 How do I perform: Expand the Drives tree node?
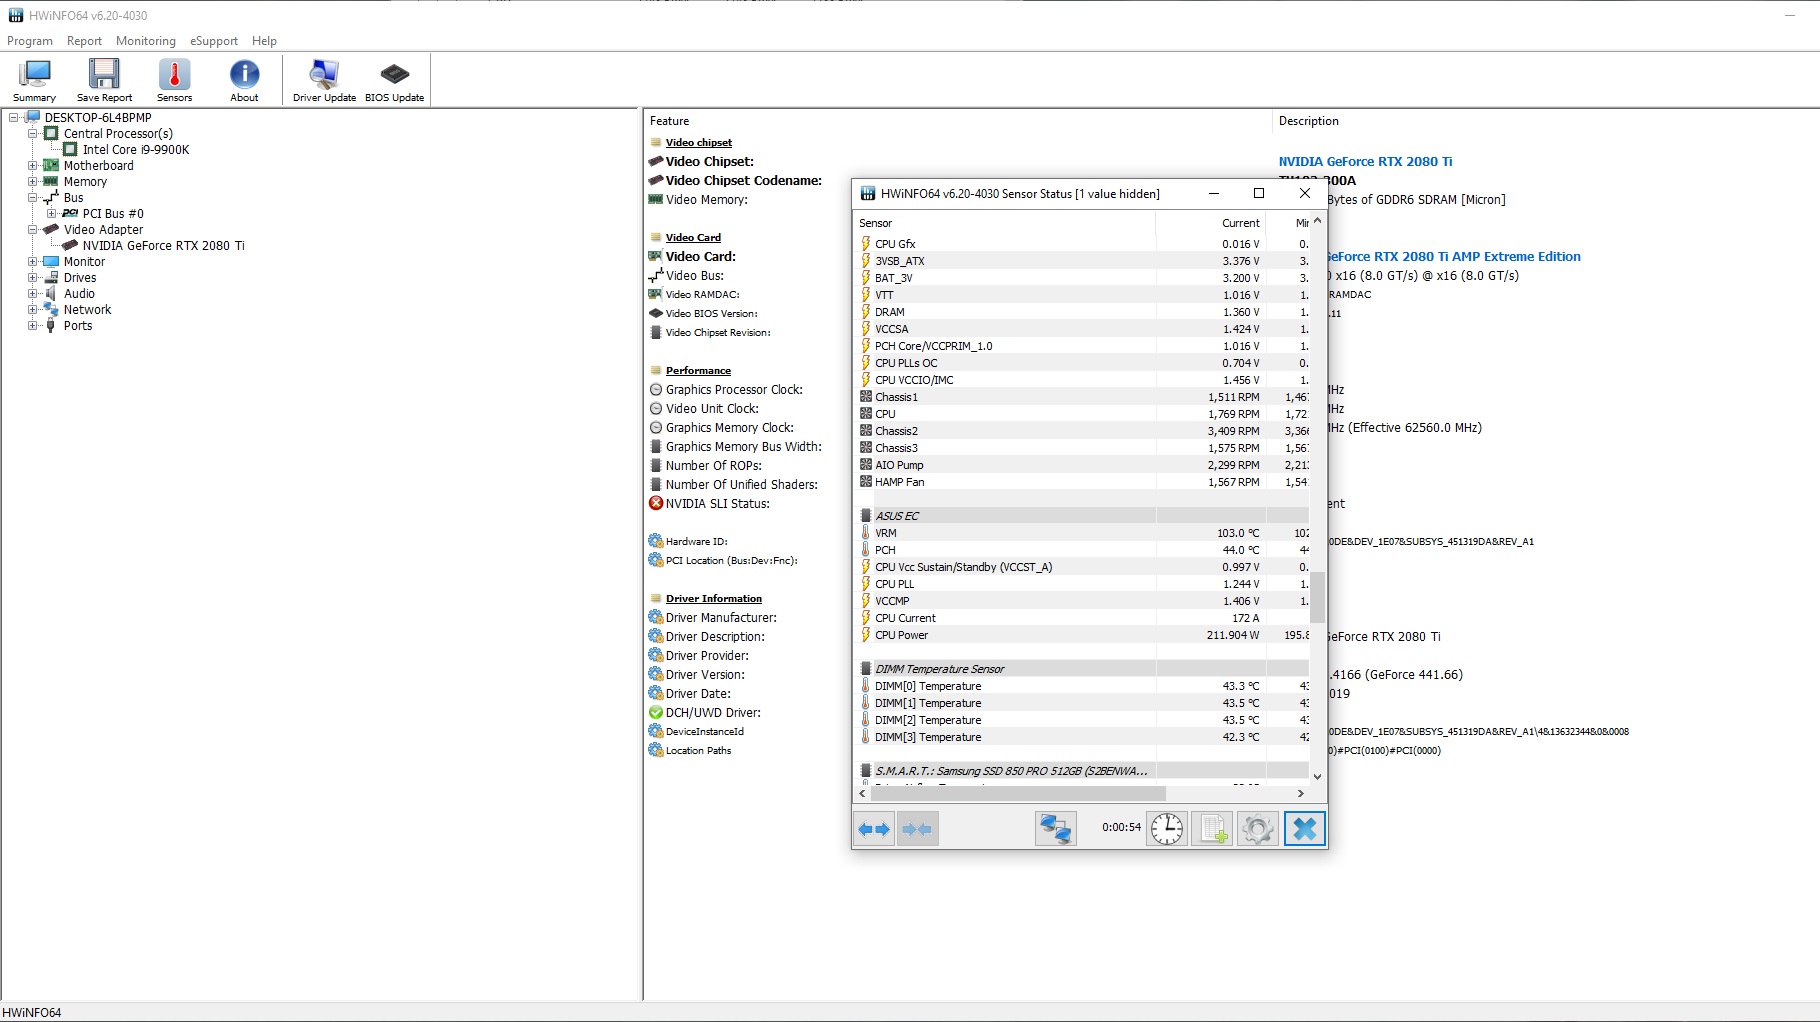(x=33, y=278)
